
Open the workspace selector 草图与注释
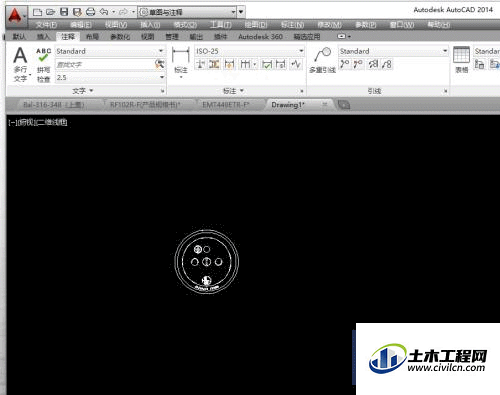tap(188, 12)
